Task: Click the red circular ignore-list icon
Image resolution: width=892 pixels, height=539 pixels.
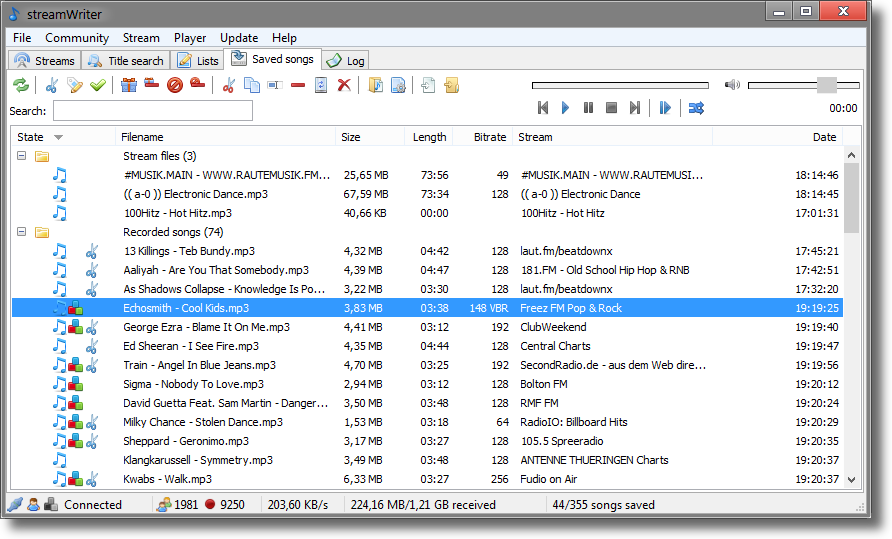Action: click(x=174, y=85)
